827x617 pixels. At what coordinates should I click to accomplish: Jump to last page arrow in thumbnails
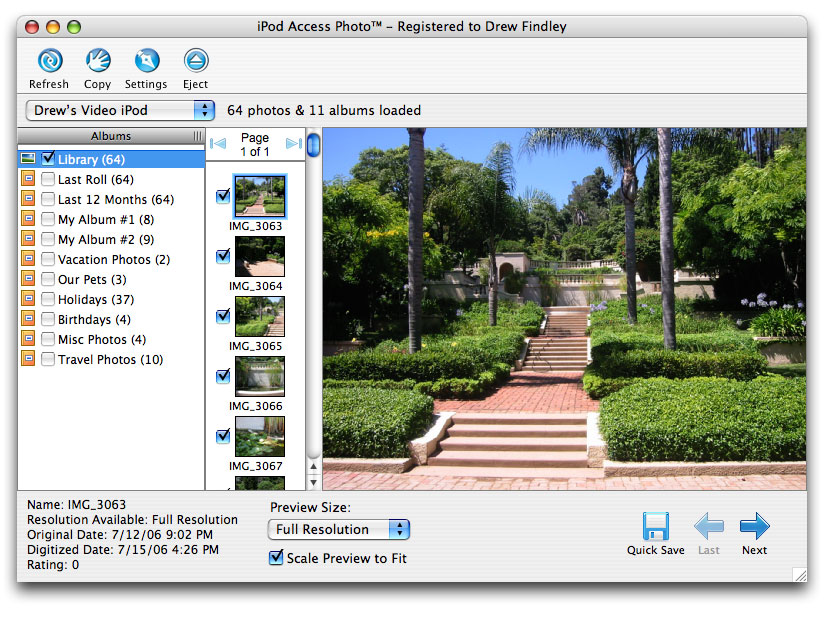coord(294,143)
